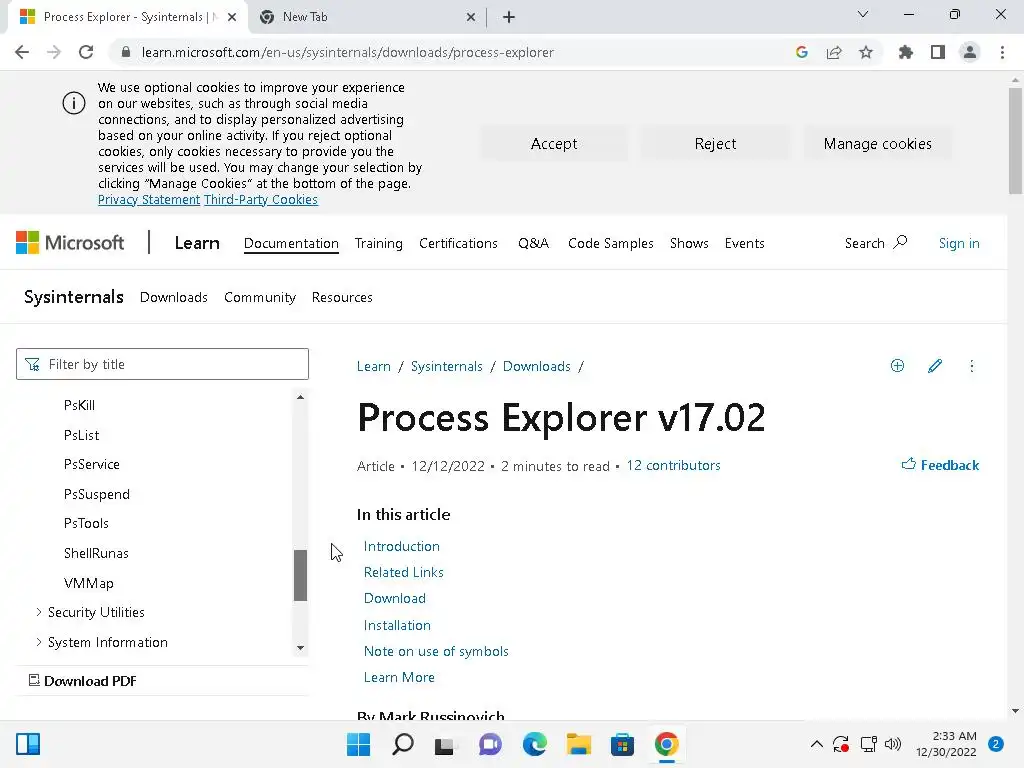Viewport: 1024px width, 768px height.
Task: Open a new tab with plus button
Action: (x=509, y=17)
